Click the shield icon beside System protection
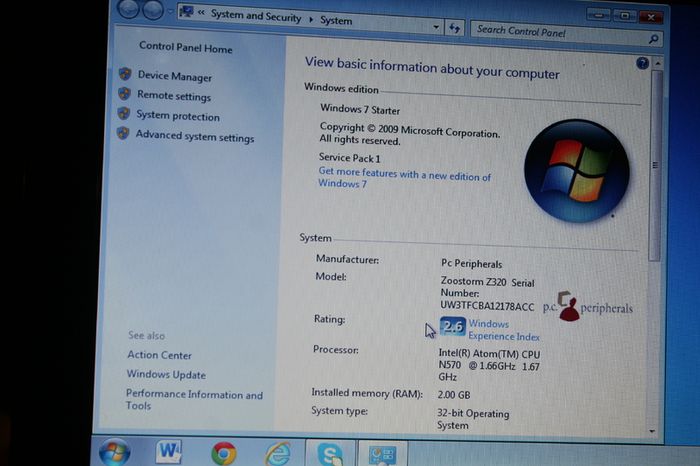The image size is (700, 466). pyautogui.click(x=124, y=113)
